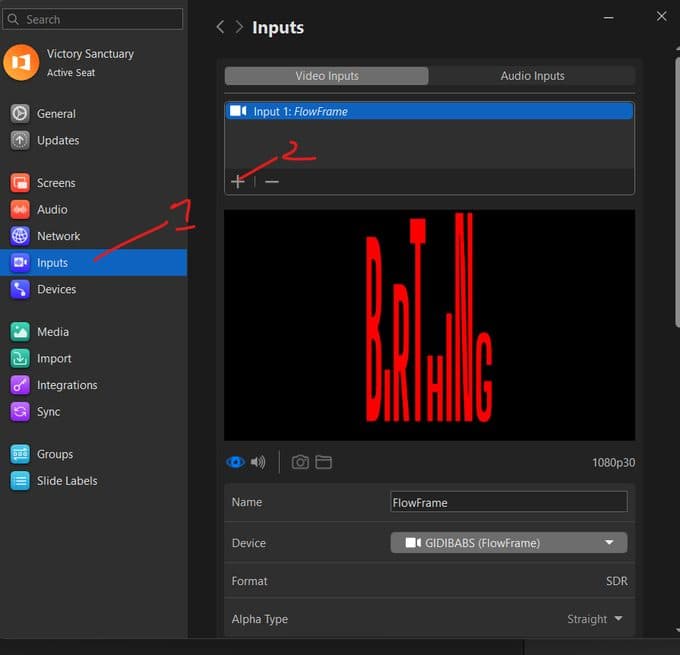This screenshot has height=655, width=680.
Task: Minimize the settings window
Action: (608, 18)
